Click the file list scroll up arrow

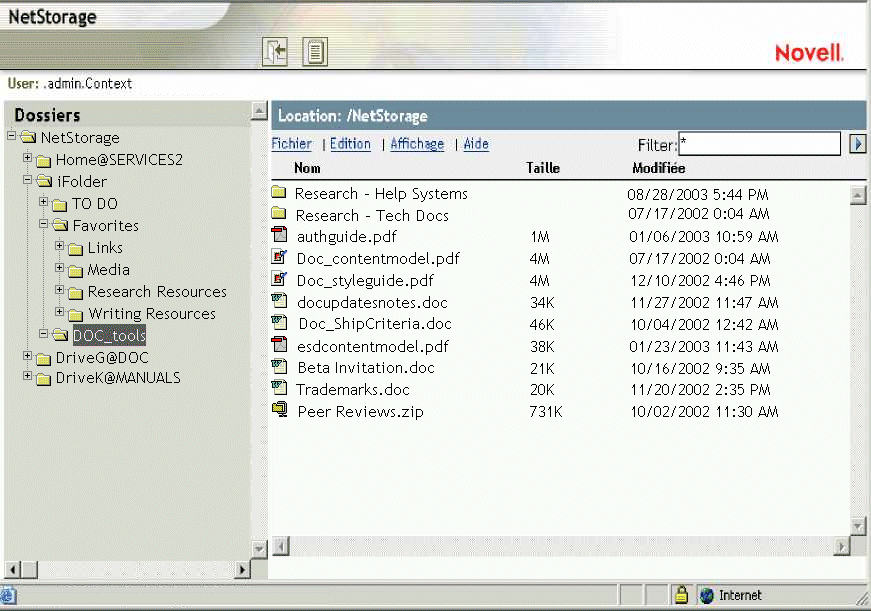(858, 196)
